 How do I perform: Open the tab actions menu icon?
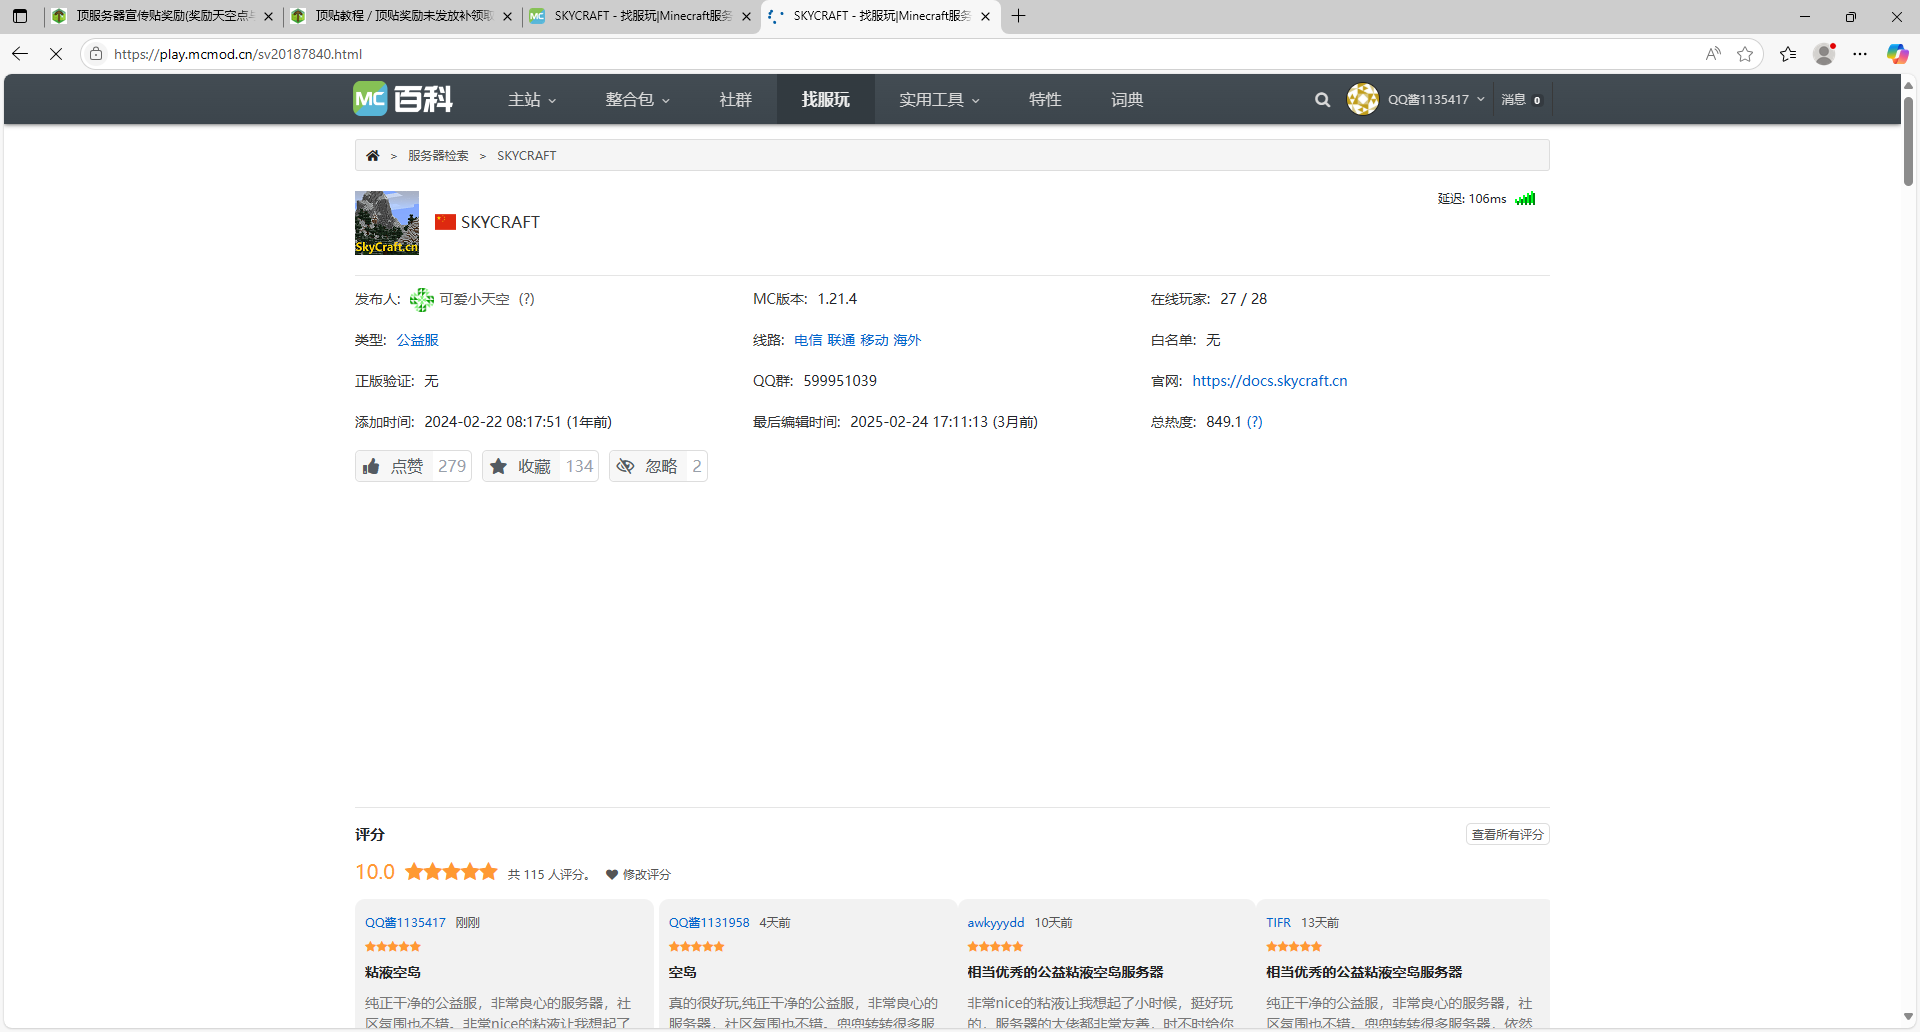coord(20,16)
